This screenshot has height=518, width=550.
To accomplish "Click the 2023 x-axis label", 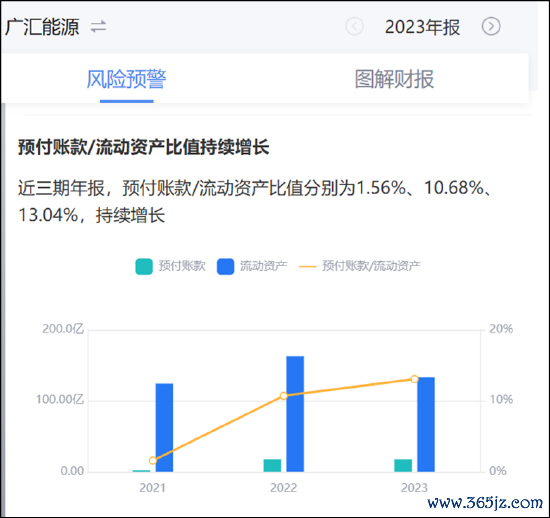I will [414, 488].
